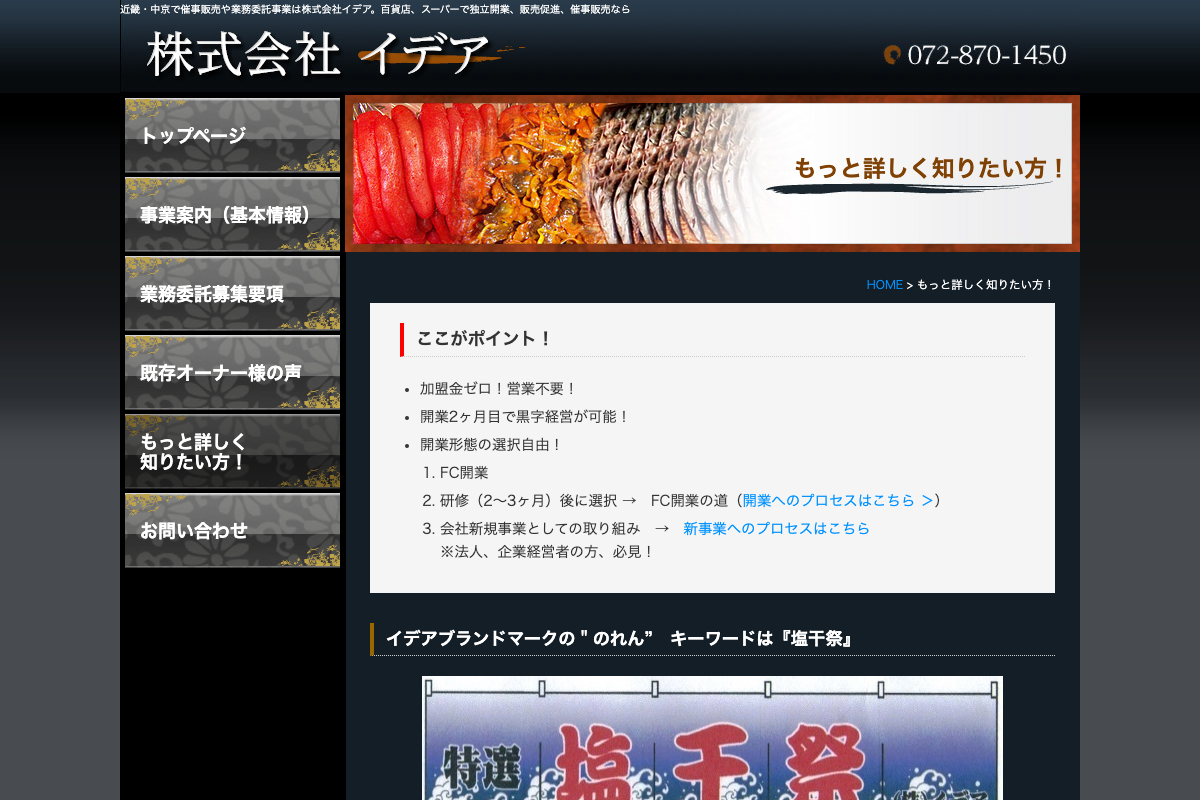Click the 株式会社イデア logo
The height and width of the screenshot is (800, 1200).
(335, 54)
